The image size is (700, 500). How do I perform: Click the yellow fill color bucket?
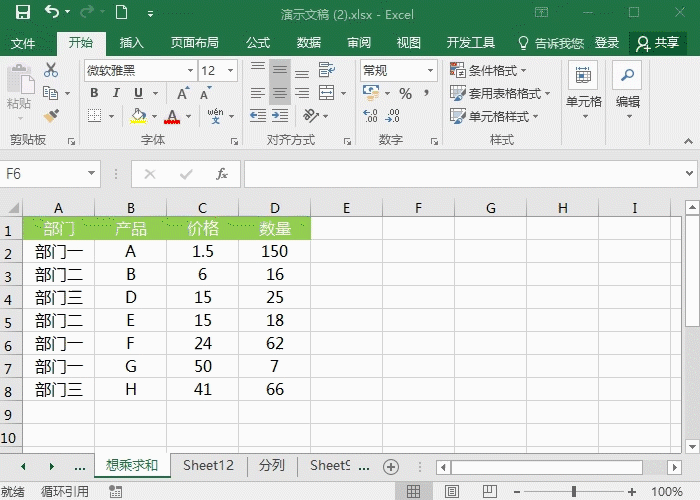139,116
